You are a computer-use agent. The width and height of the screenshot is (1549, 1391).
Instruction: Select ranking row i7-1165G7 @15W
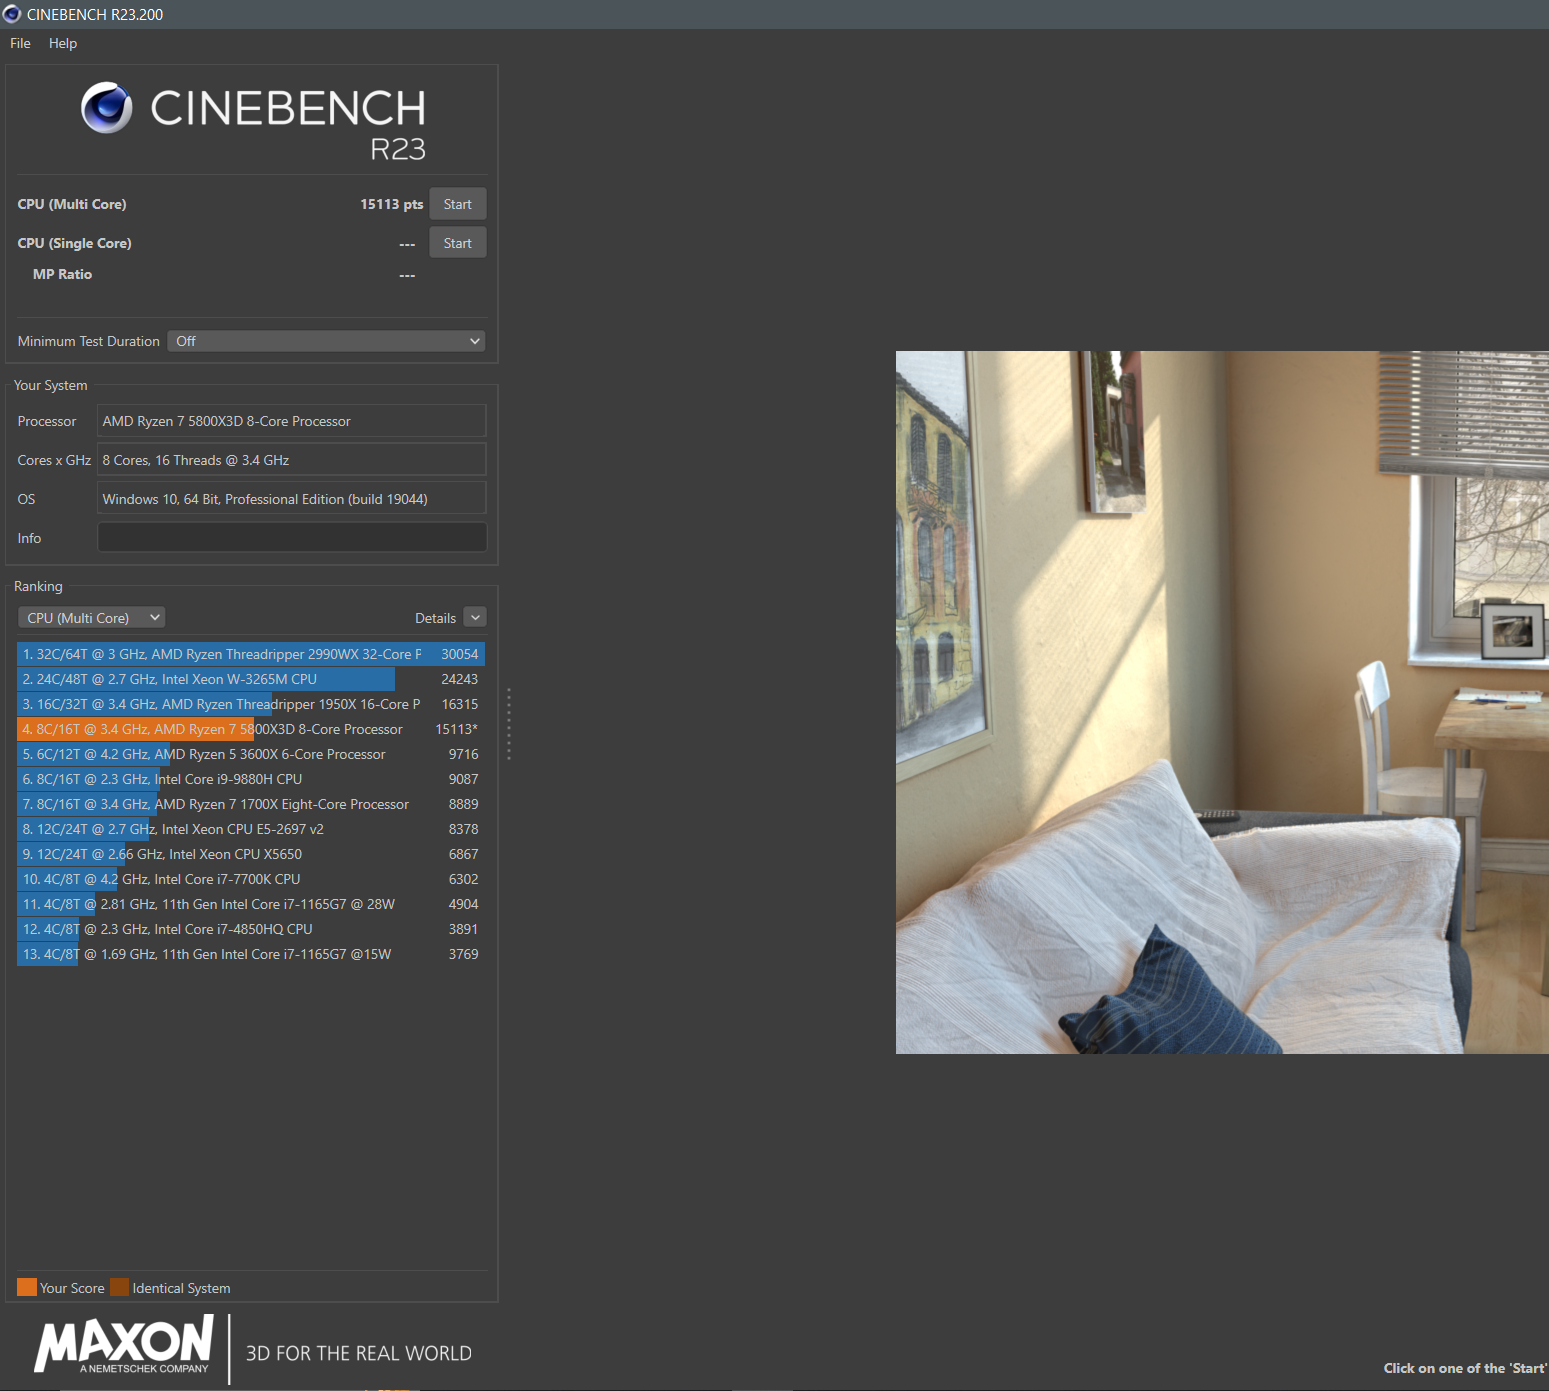(x=251, y=954)
